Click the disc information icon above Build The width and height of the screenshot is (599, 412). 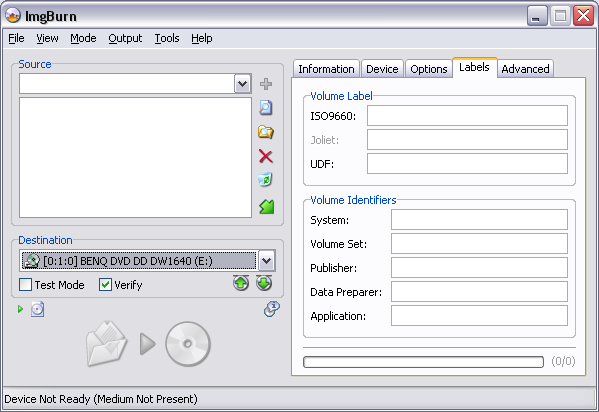pos(272,309)
